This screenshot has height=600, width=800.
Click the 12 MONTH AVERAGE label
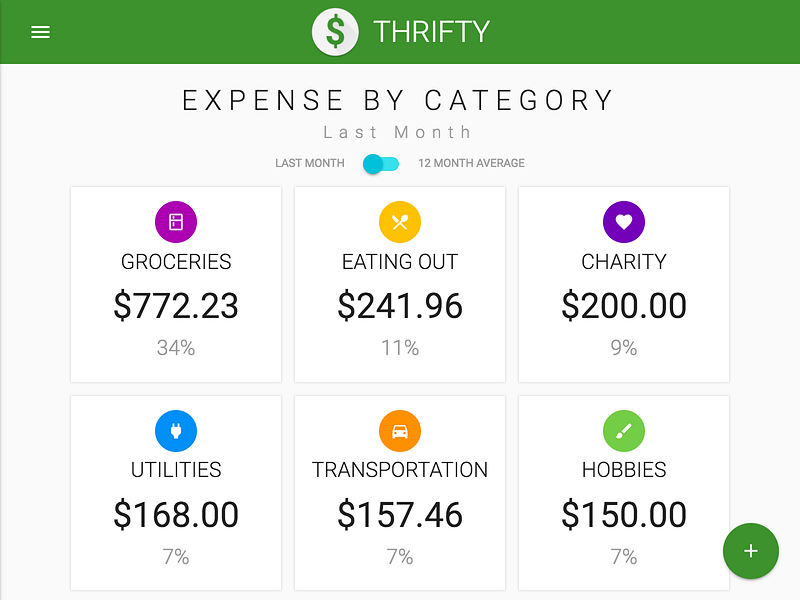[471, 162]
